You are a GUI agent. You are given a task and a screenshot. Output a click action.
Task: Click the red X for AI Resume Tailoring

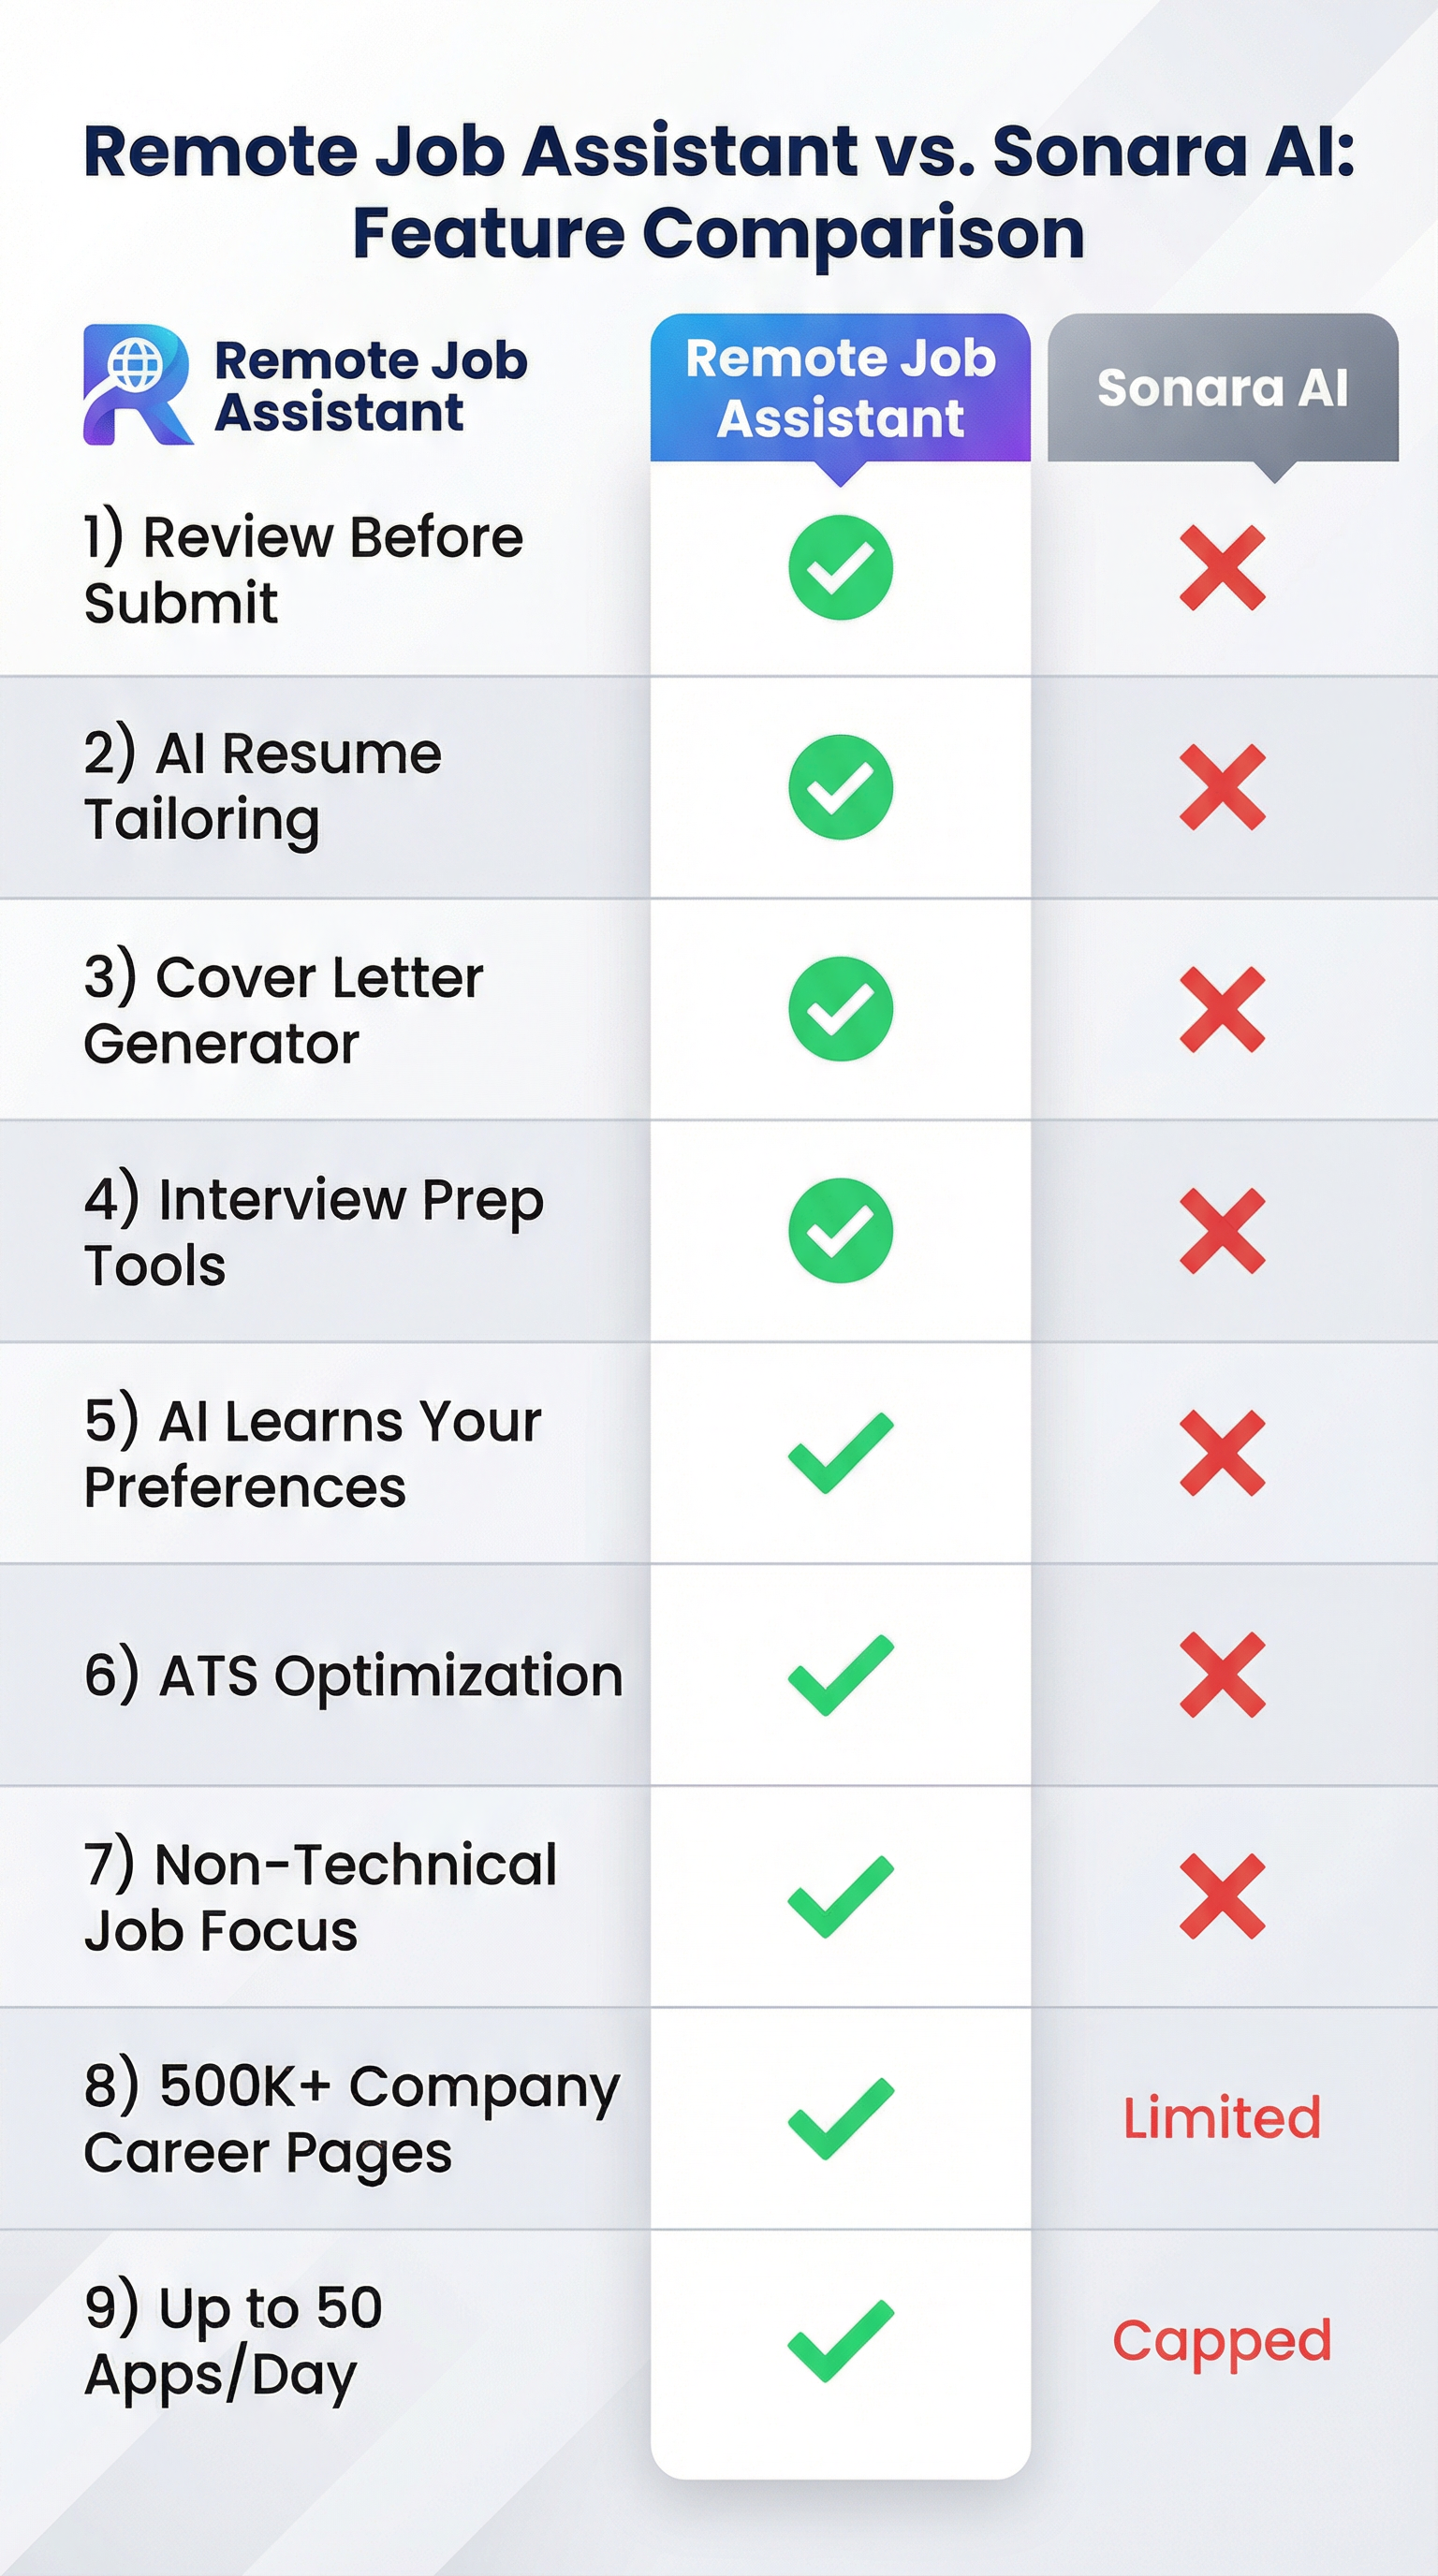[x=1222, y=787]
